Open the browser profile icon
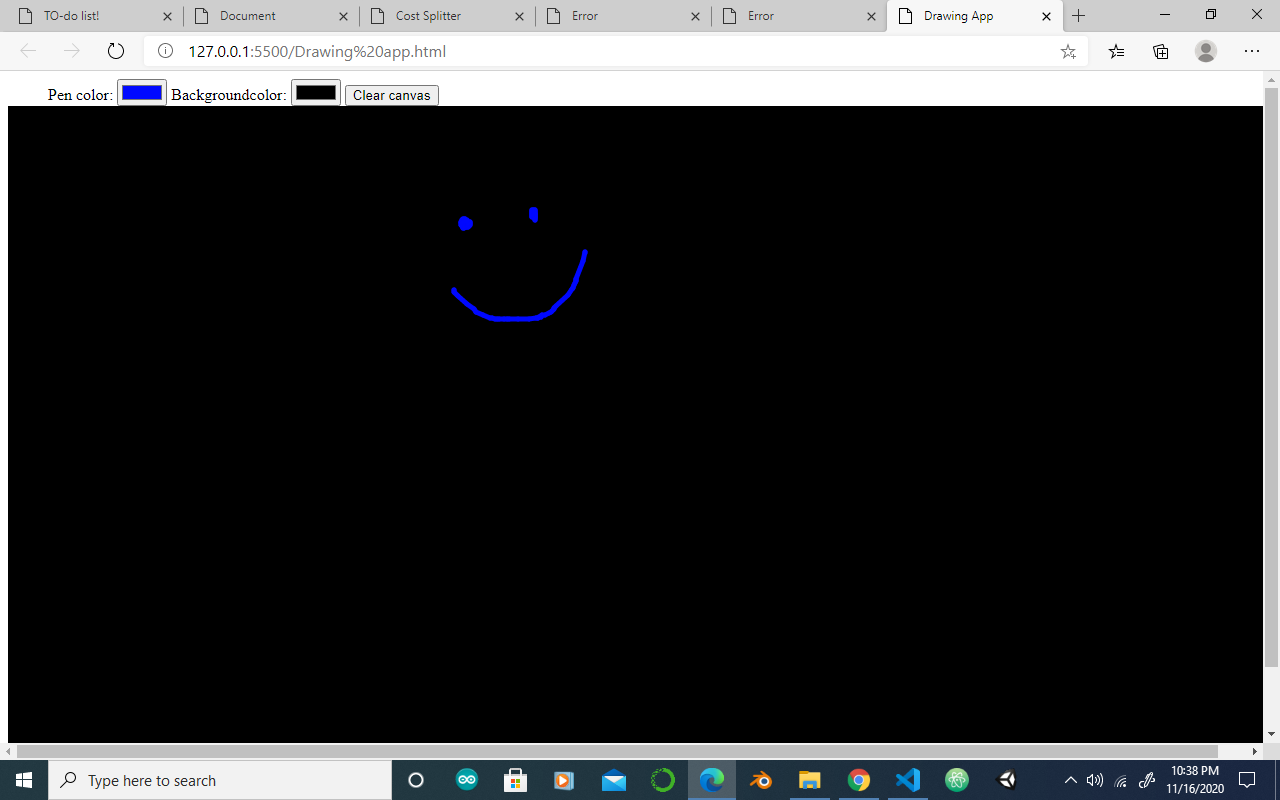Viewport: 1280px width, 800px height. pos(1205,50)
